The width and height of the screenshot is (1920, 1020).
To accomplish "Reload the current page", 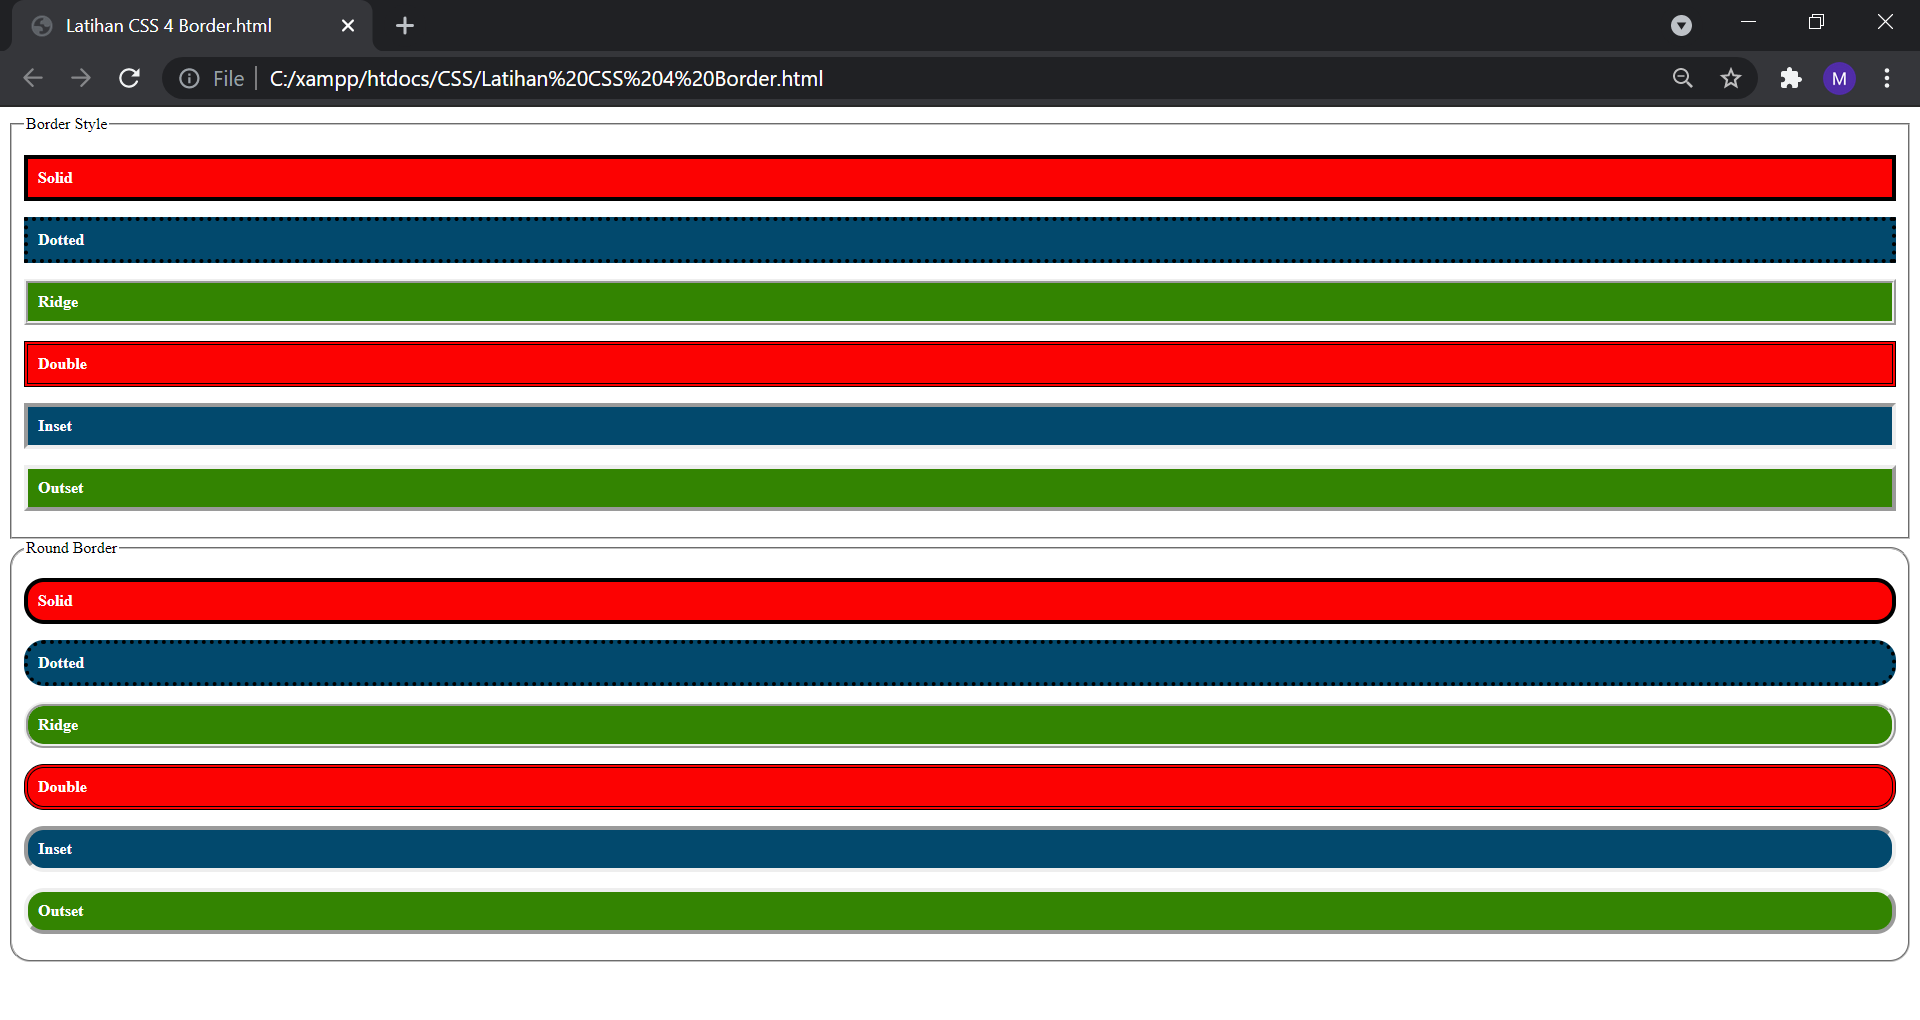I will [129, 78].
